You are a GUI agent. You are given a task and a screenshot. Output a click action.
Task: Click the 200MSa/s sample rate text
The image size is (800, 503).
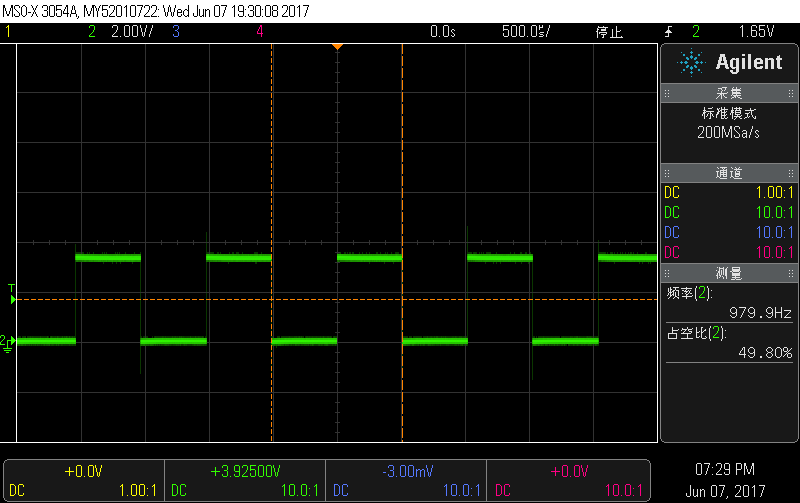[x=729, y=133]
